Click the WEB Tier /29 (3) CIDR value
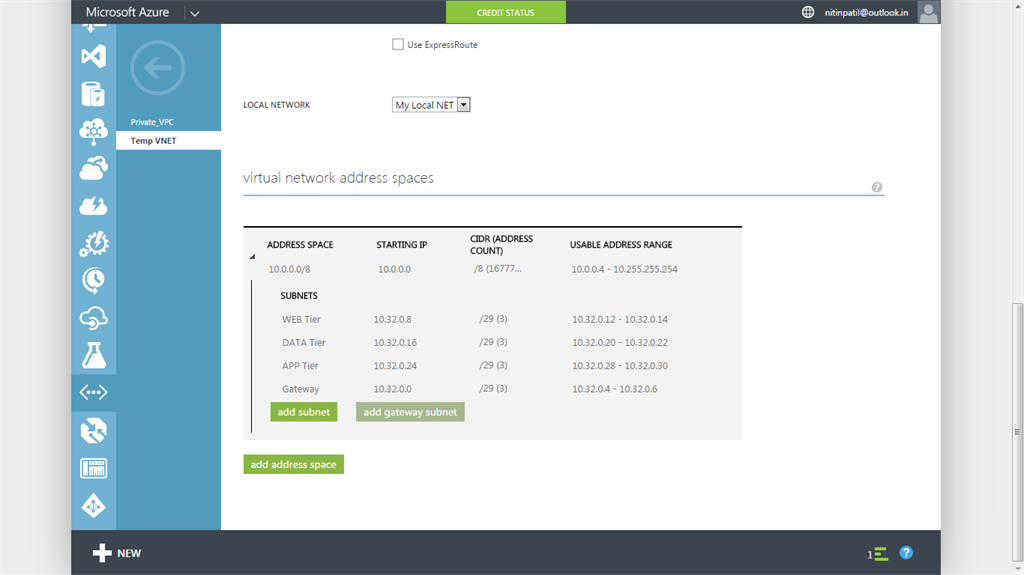 pyautogui.click(x=493, y=319)
